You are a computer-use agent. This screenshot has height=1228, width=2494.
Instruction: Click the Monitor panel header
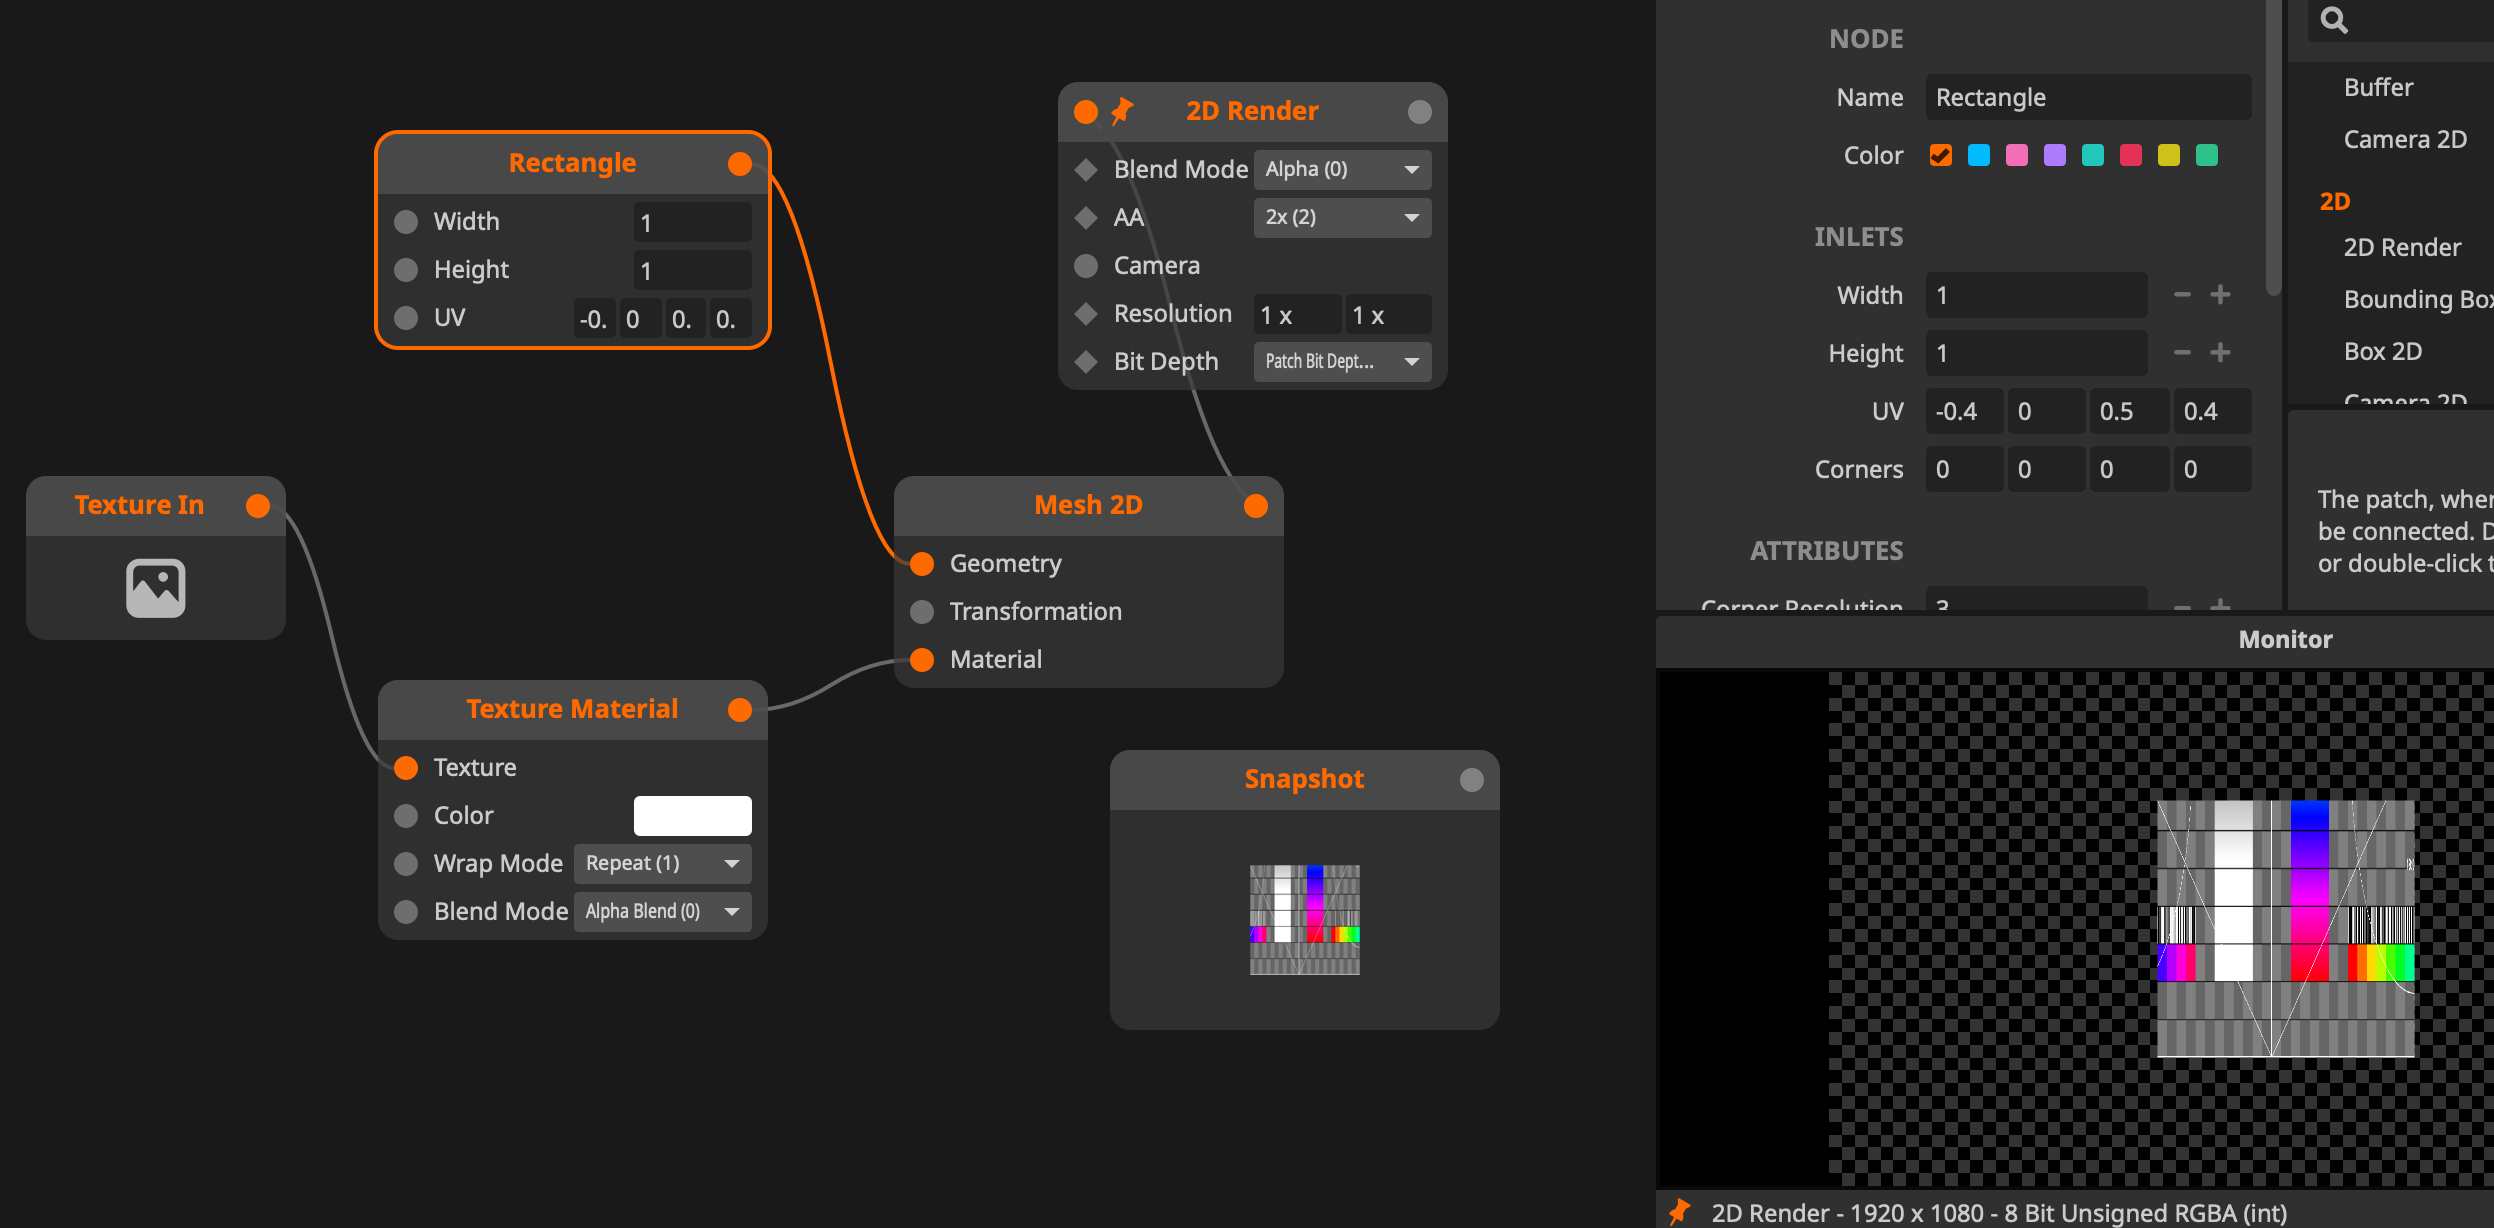(2284, 640)
